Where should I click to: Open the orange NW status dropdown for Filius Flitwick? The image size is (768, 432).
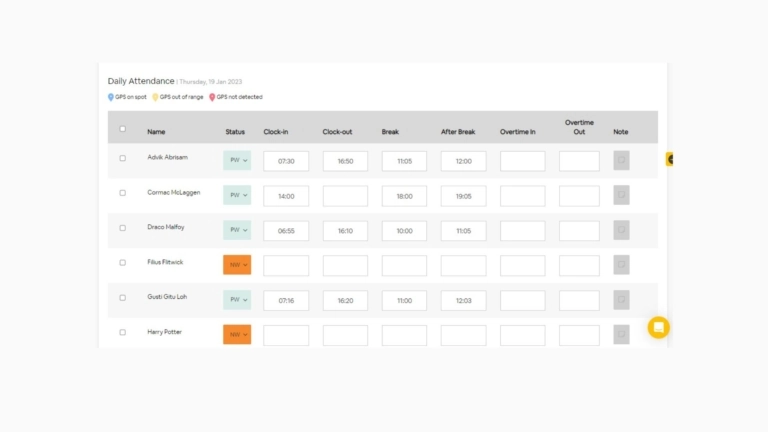pos(237,265)
